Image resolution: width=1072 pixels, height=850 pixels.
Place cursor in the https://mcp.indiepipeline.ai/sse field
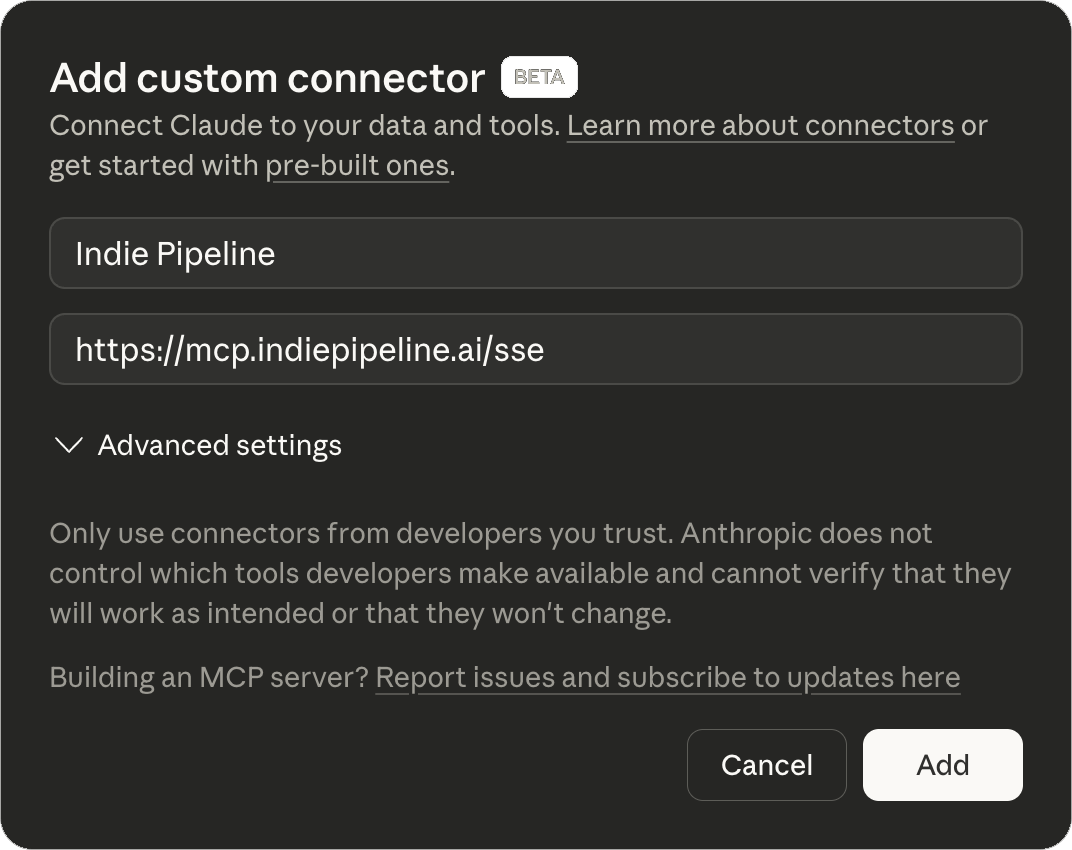(x=310, y=349)
